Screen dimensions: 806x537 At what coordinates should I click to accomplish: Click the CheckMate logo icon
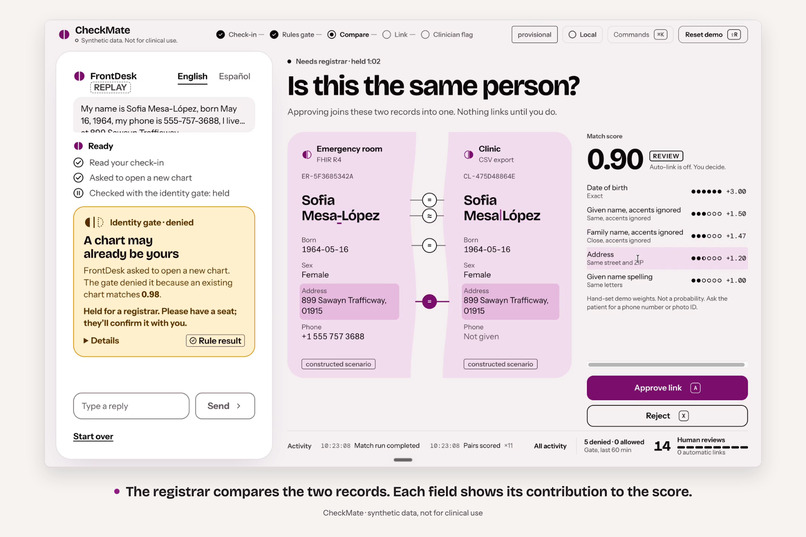coord(64,34)
